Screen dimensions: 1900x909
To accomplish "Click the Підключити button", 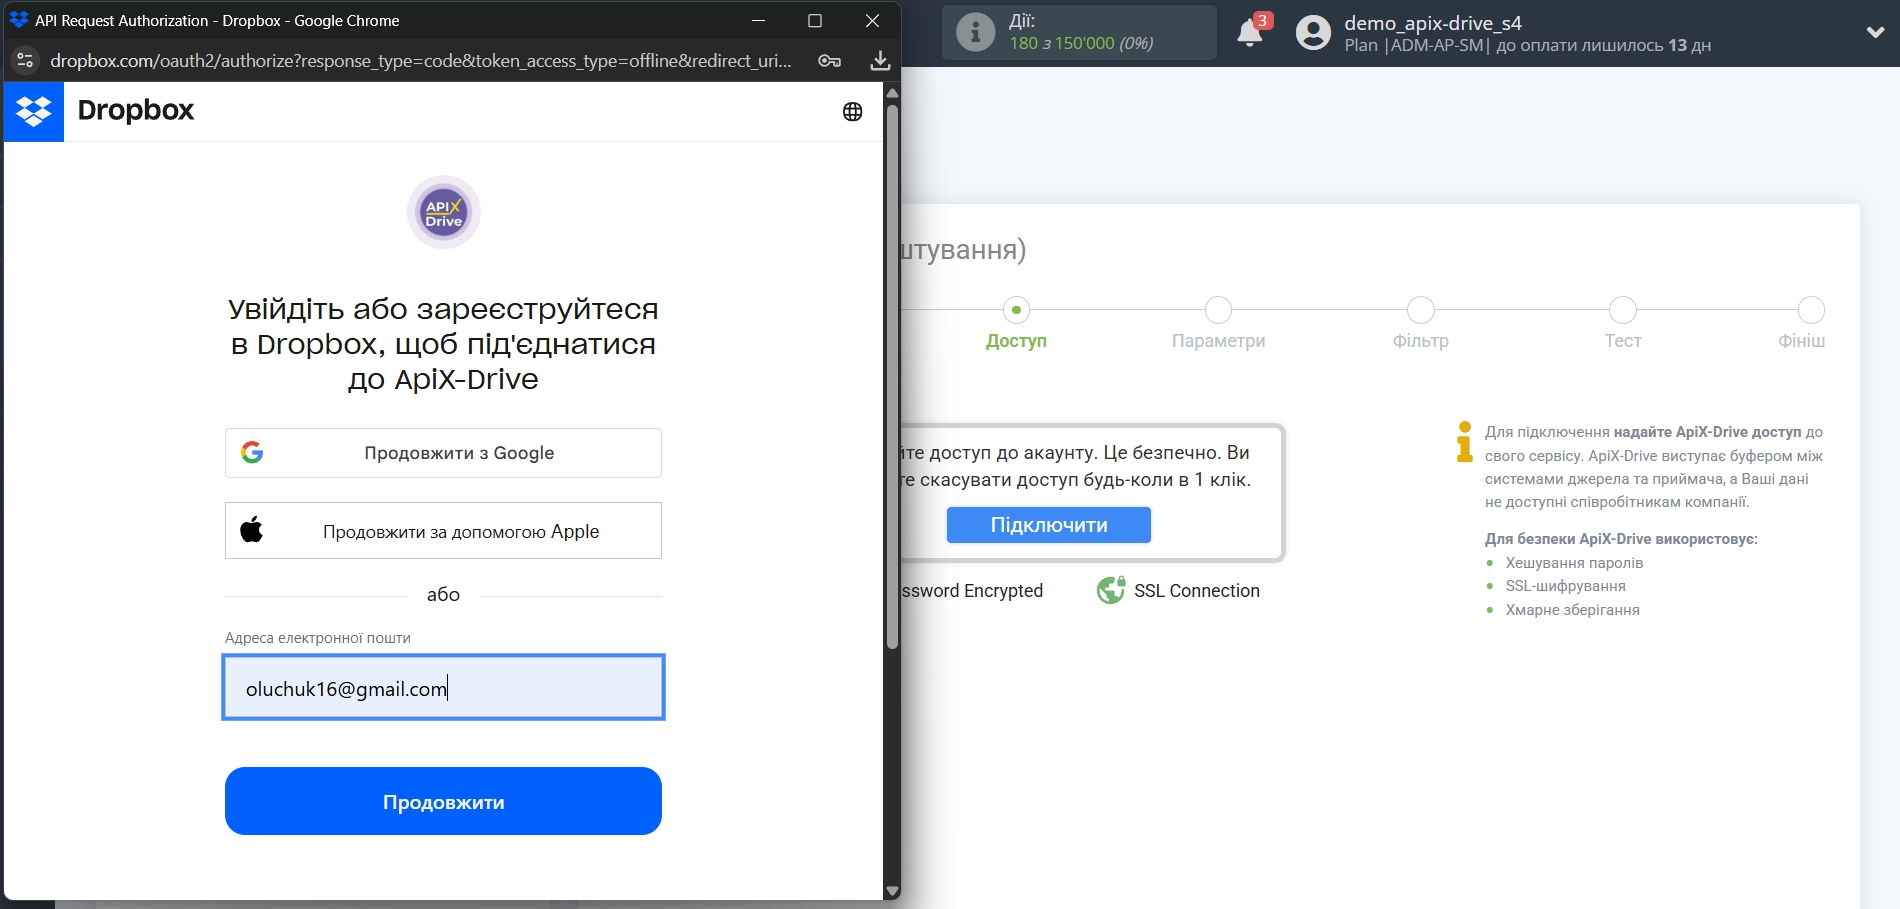I will [x=1047, y=524].
